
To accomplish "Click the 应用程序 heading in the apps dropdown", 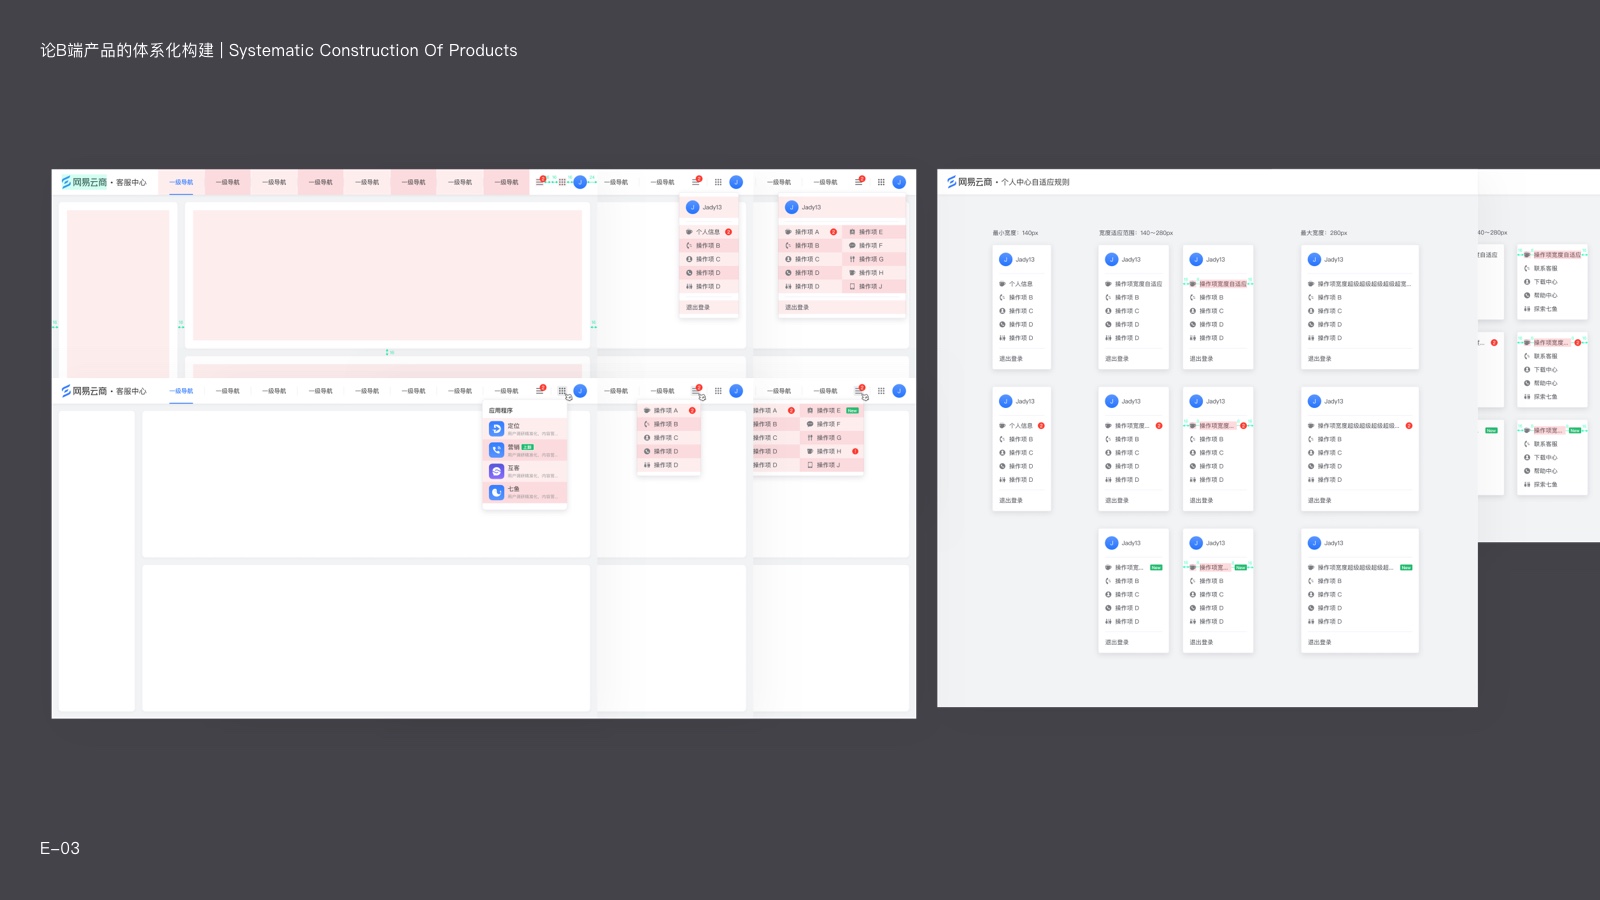I will 500,410.
